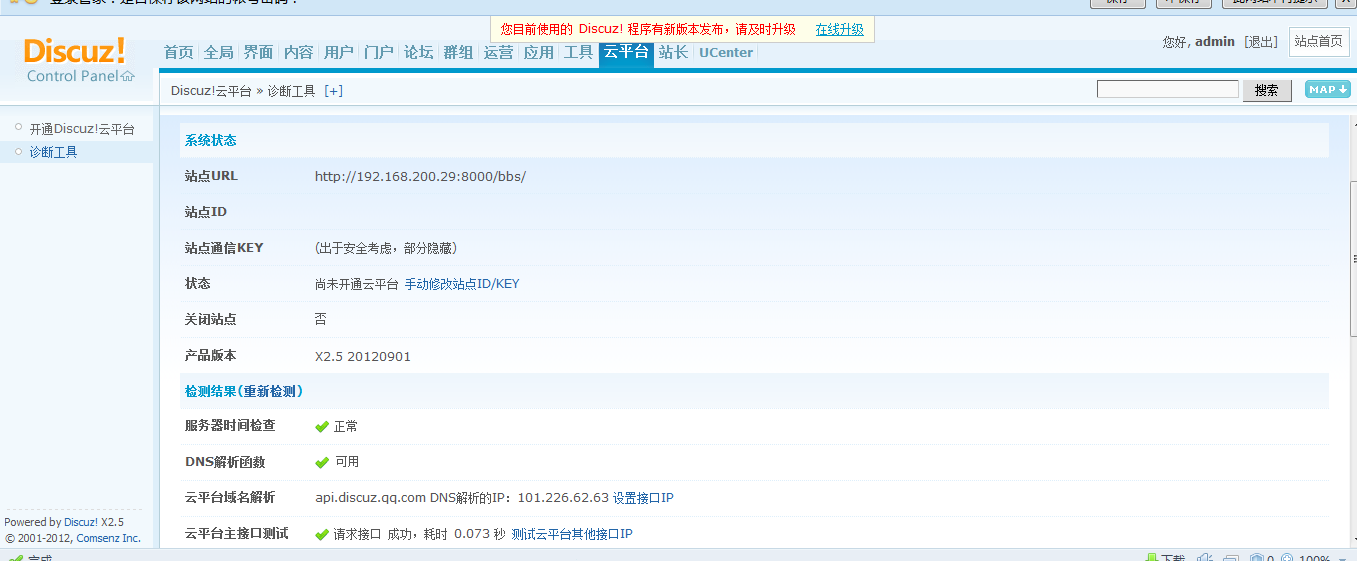Select 诊断工具 in the sidebar
The image size is (1357, 561).
coord(53,152)
